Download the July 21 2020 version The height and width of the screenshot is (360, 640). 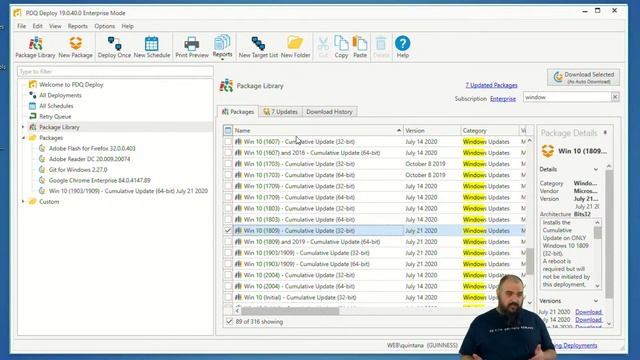589,312
